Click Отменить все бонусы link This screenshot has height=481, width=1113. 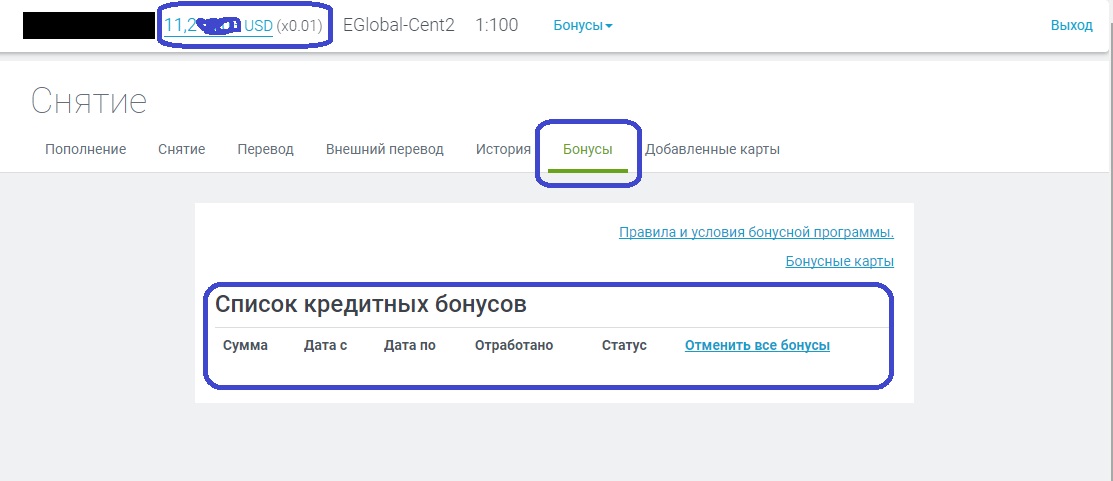click(x=757, y=345)
